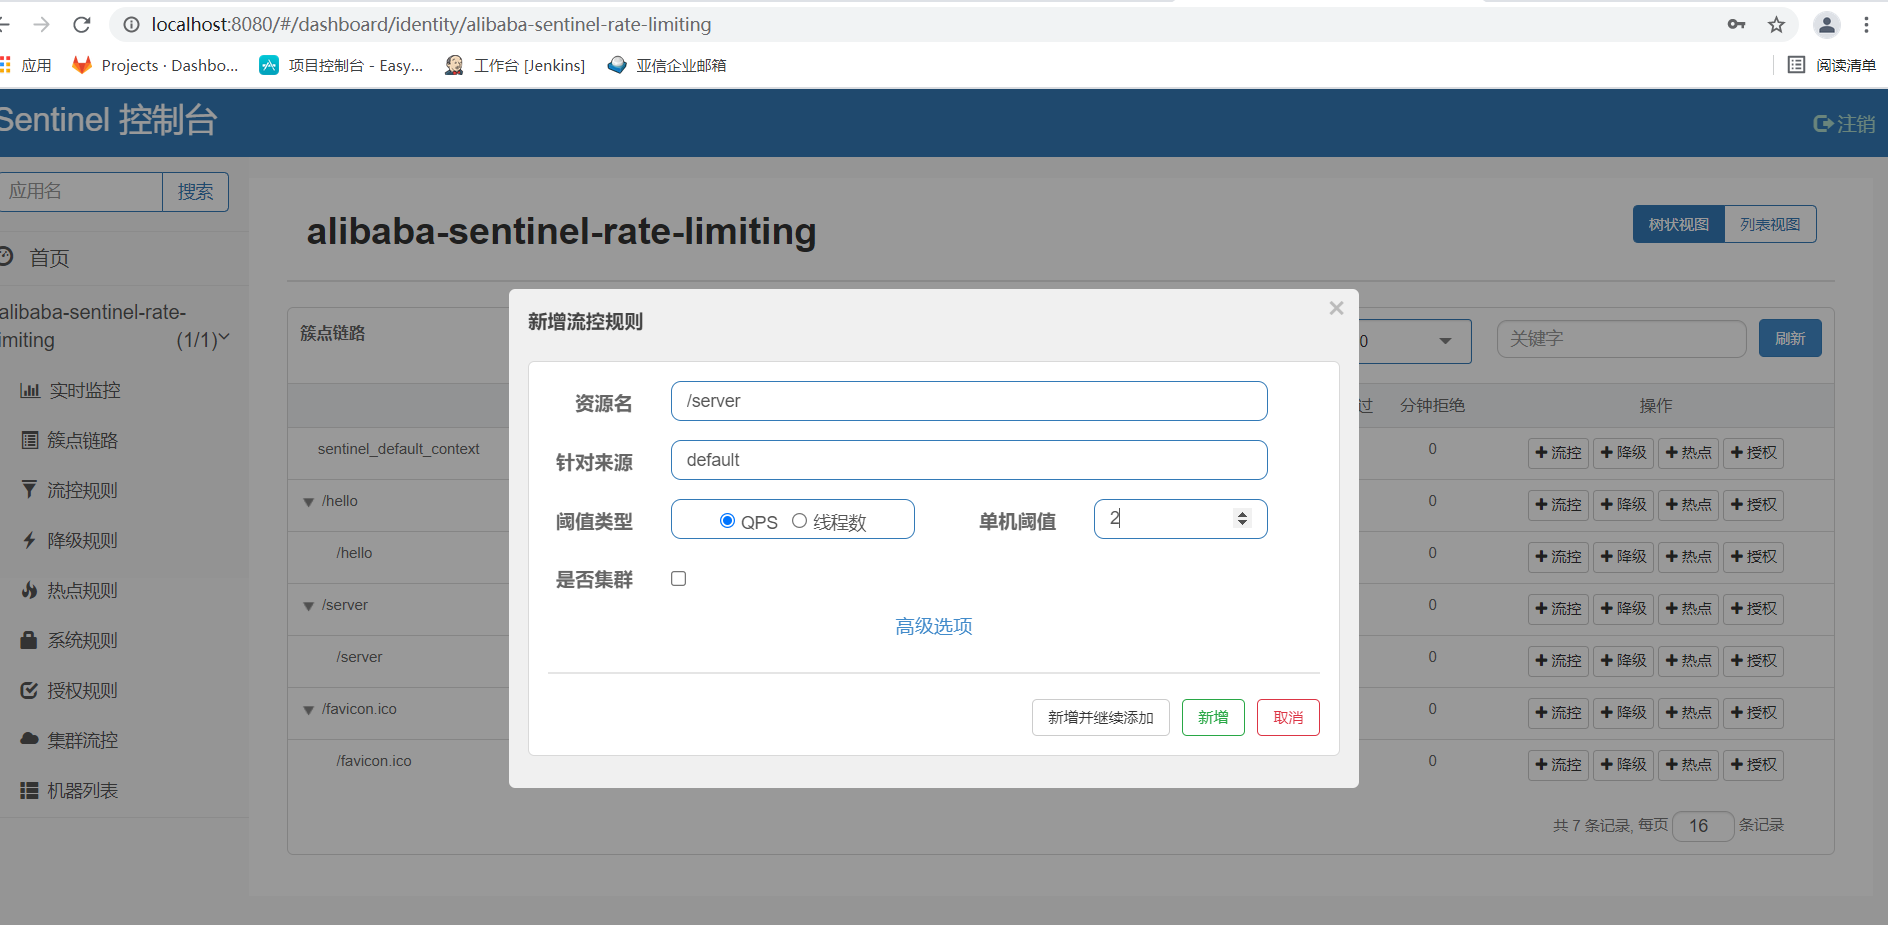Collapse the /server tree node
Viewport: 1888px width, 925px height.
tap(309, 606)
